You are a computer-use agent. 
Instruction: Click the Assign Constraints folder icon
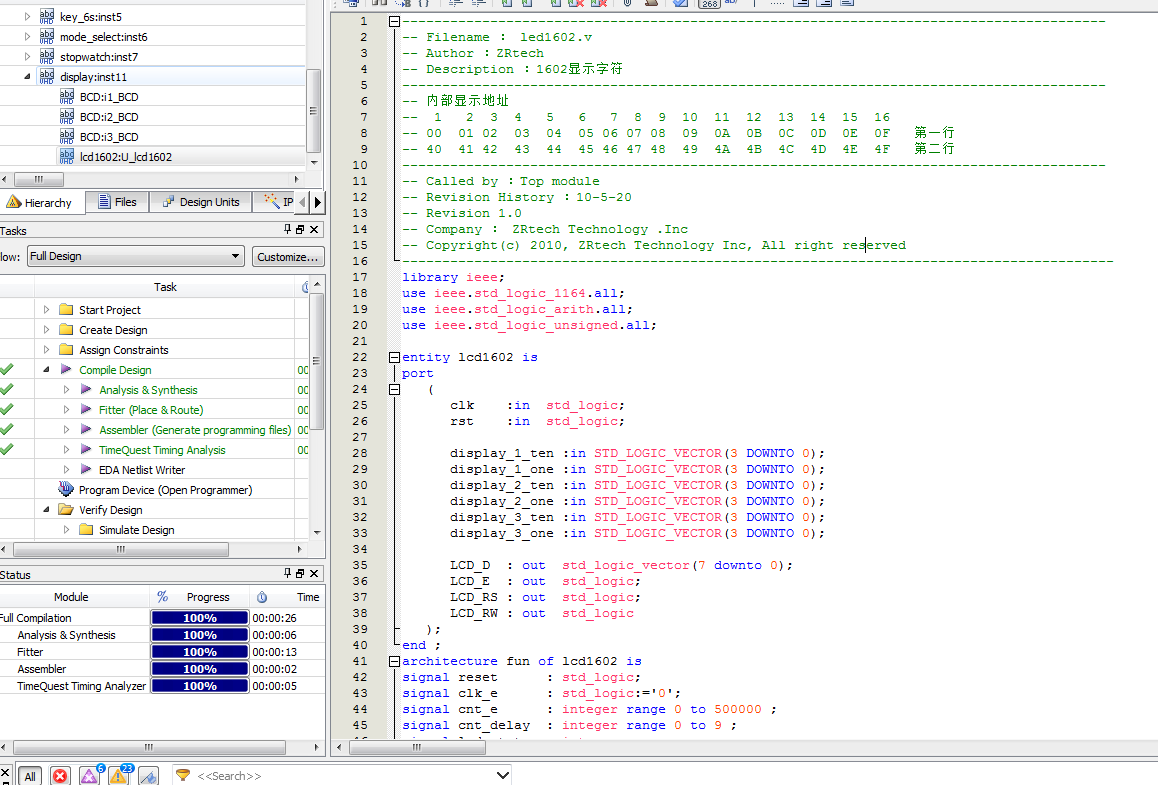click(66, 349)
